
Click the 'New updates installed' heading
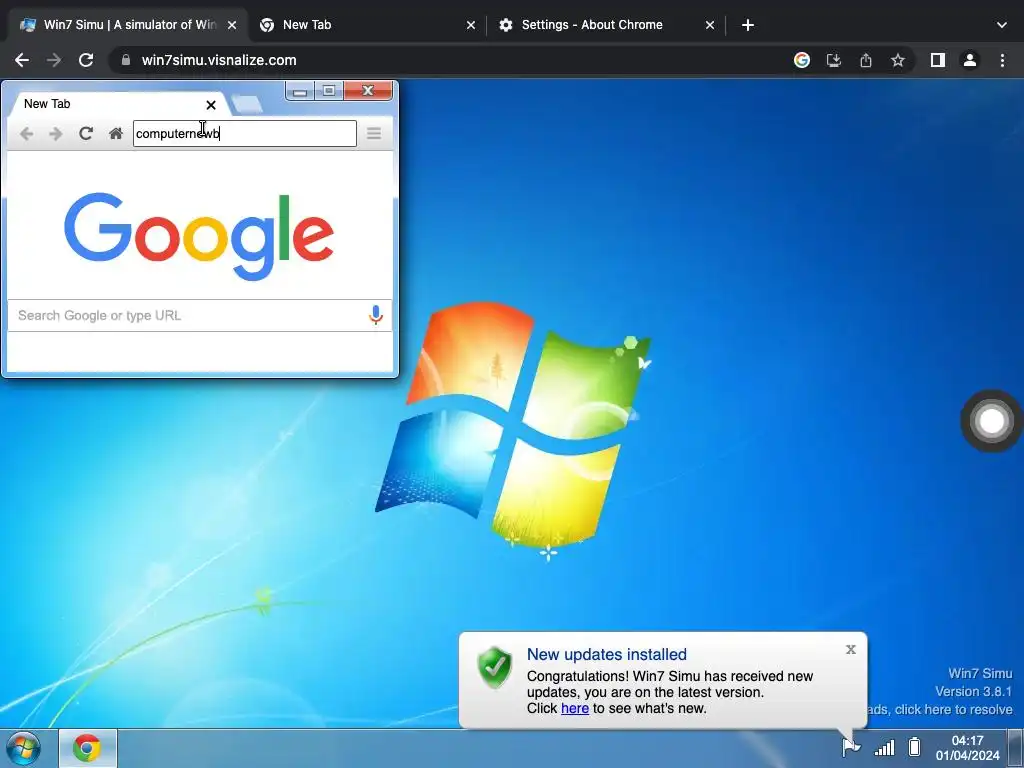(x=607, y=654)
